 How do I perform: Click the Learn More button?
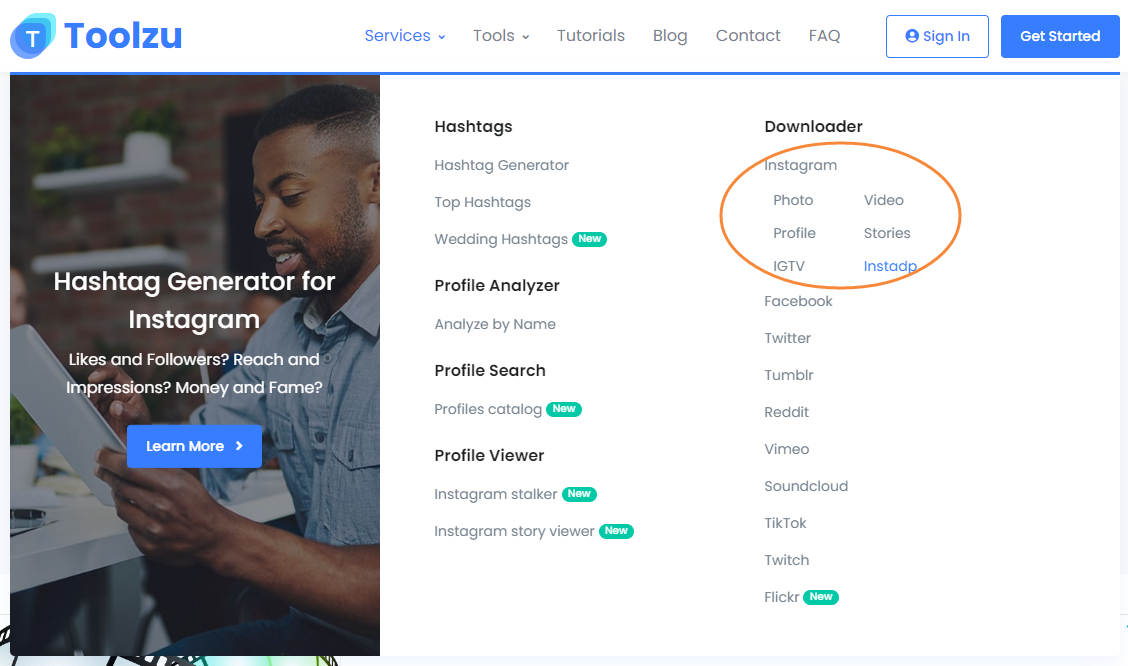tap(194, 447)
